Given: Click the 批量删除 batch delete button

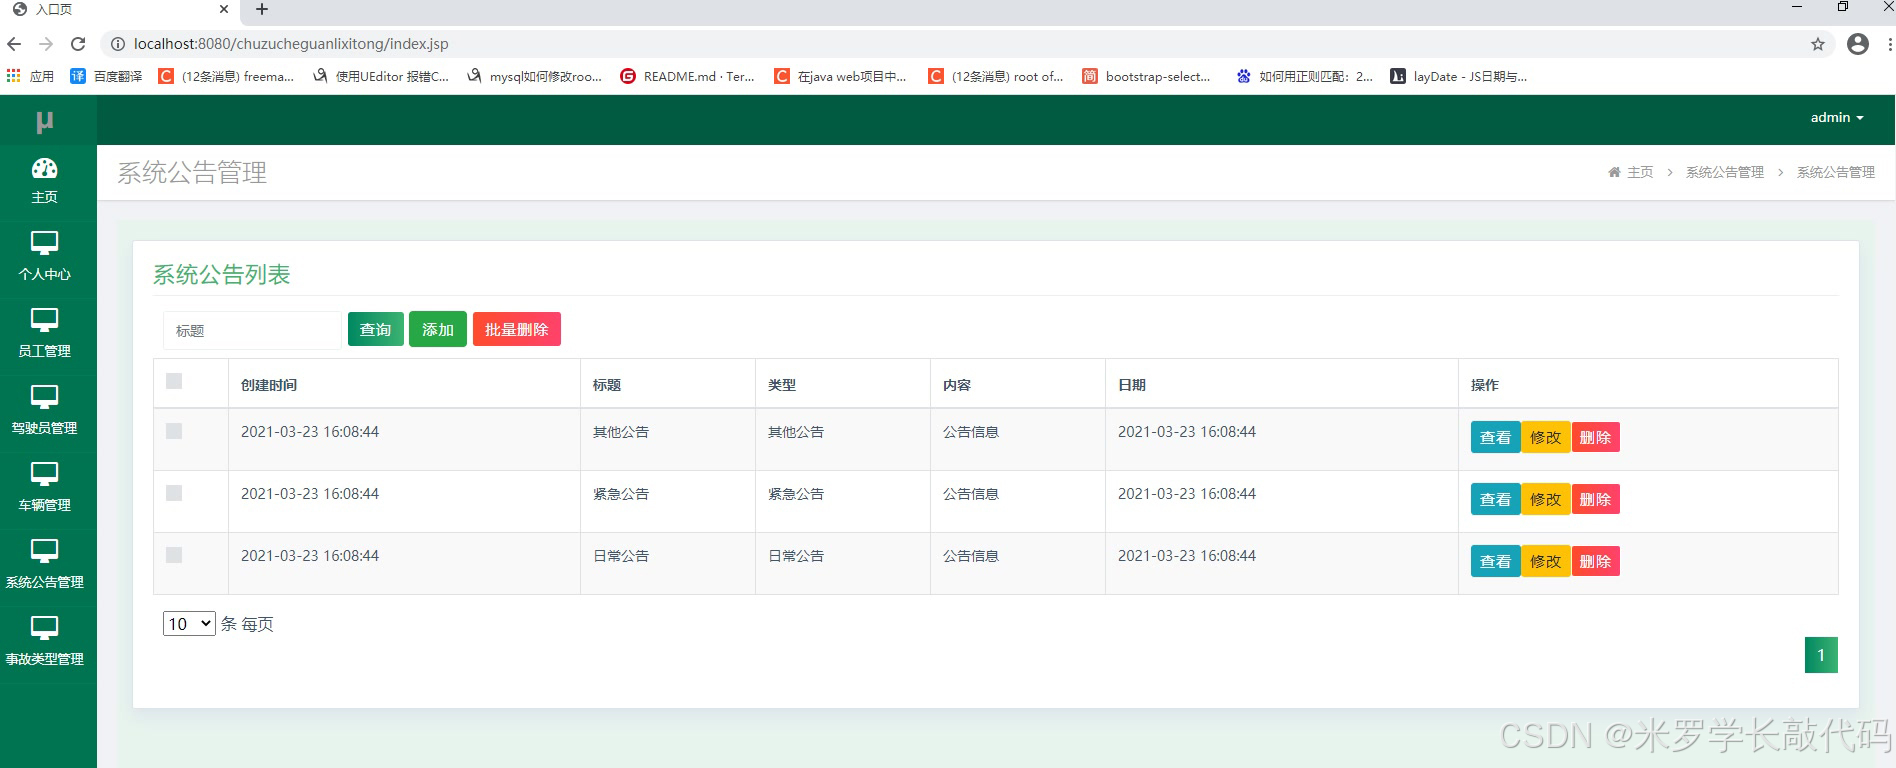Looking at the screenshot, I should tap(517, 329).
